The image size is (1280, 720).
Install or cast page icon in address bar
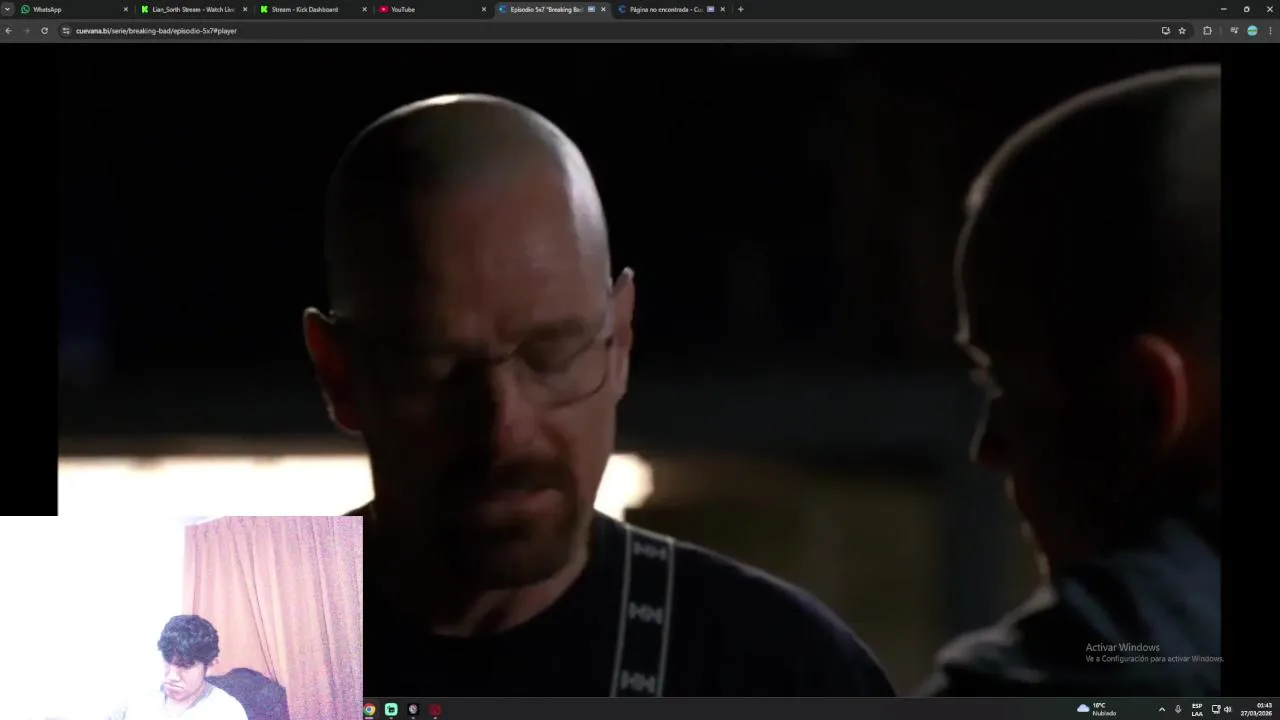point(1165,31)
